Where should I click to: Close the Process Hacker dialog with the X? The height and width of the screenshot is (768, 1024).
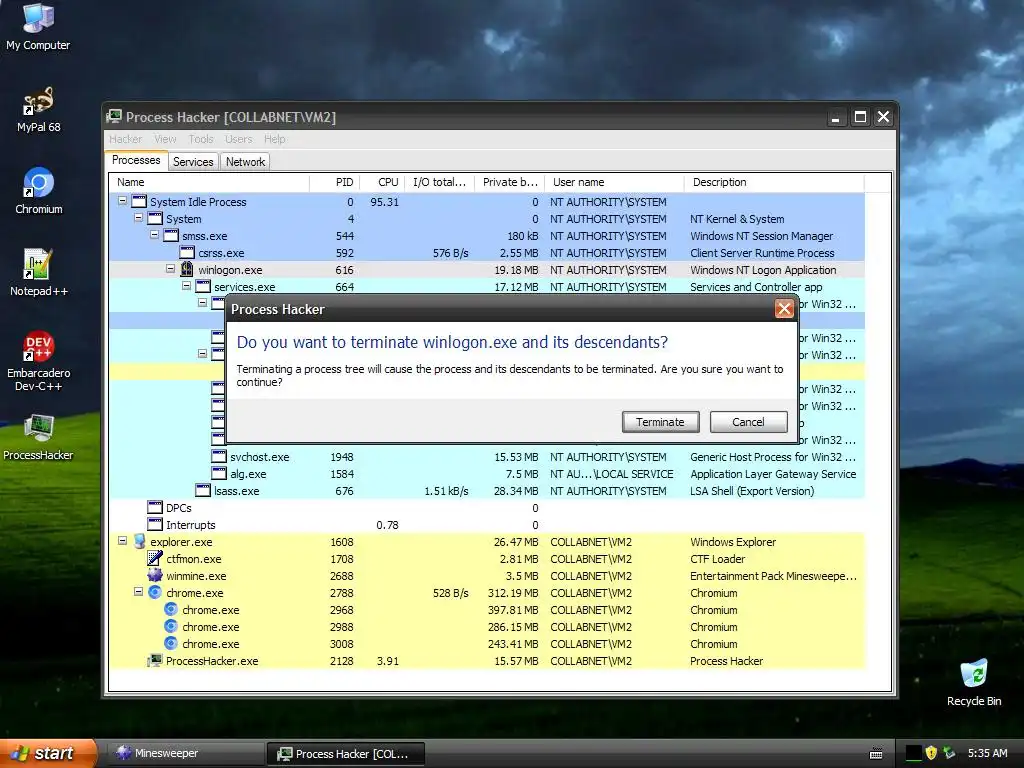[784, 308]
